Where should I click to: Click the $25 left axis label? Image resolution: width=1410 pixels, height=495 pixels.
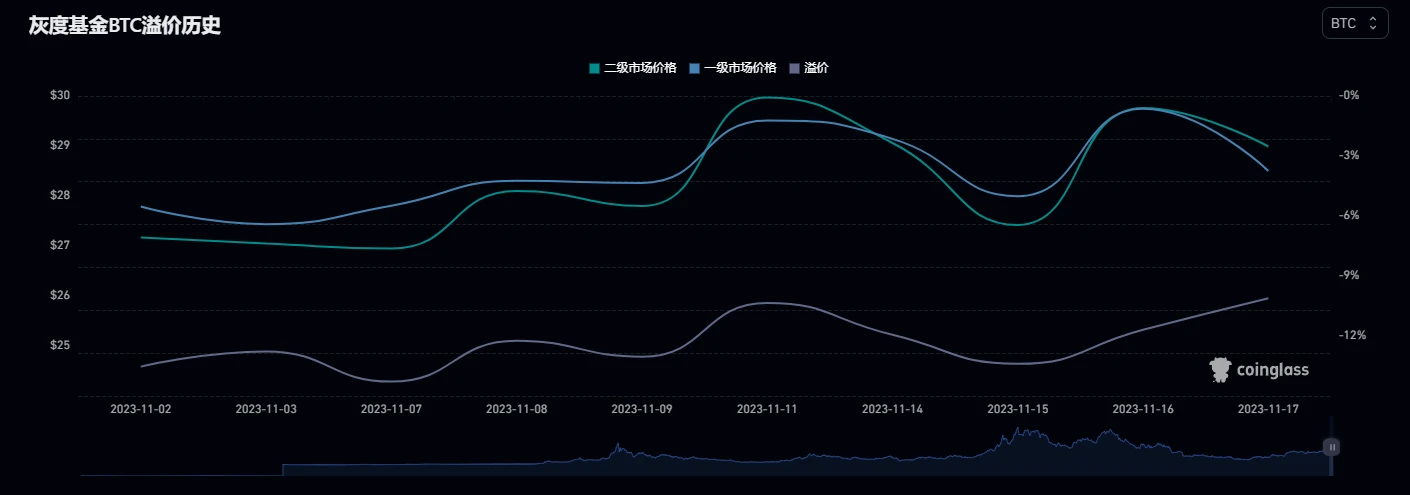pos(59,345)
